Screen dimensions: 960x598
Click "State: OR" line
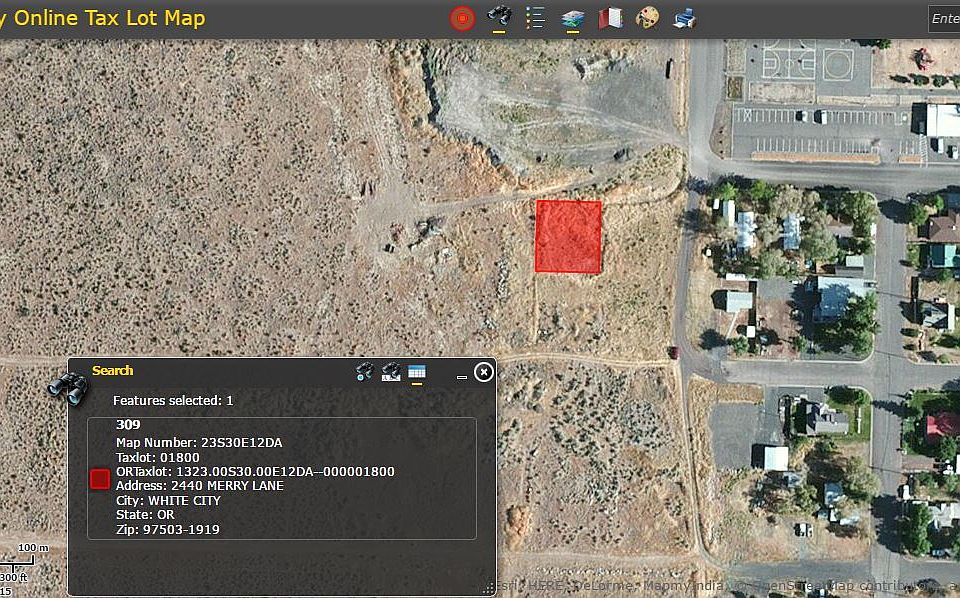coord(145,514)
